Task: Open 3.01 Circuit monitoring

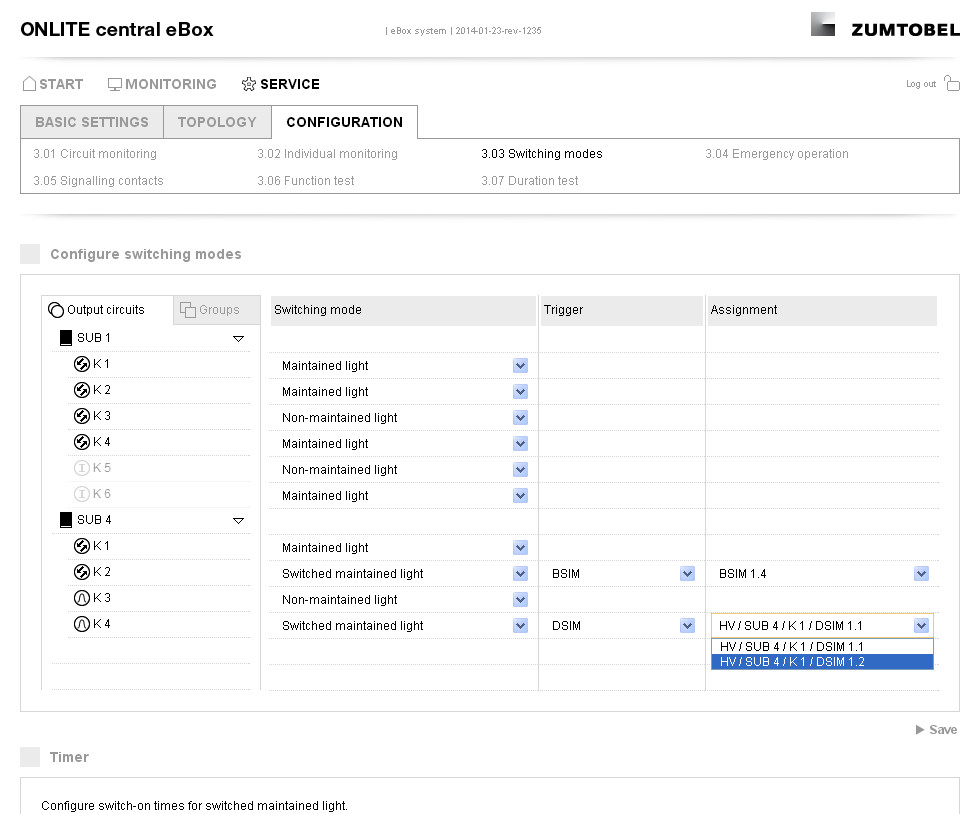Action: point(95,154)
